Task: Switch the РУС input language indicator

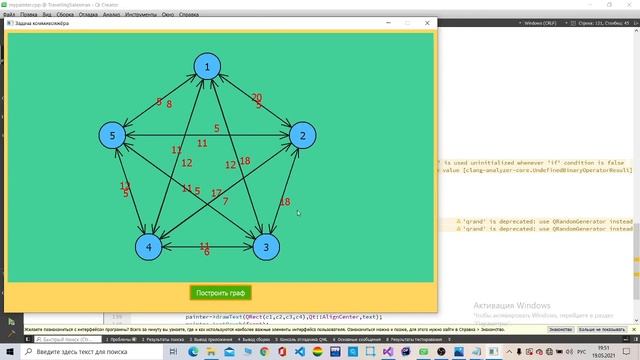Action: coord(582,351)
